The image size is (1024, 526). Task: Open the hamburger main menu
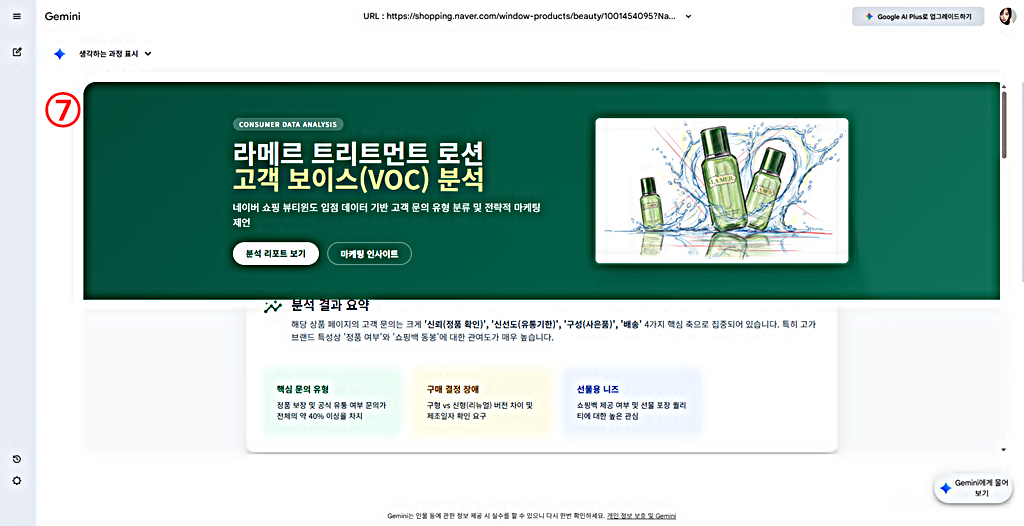[17, 16]
